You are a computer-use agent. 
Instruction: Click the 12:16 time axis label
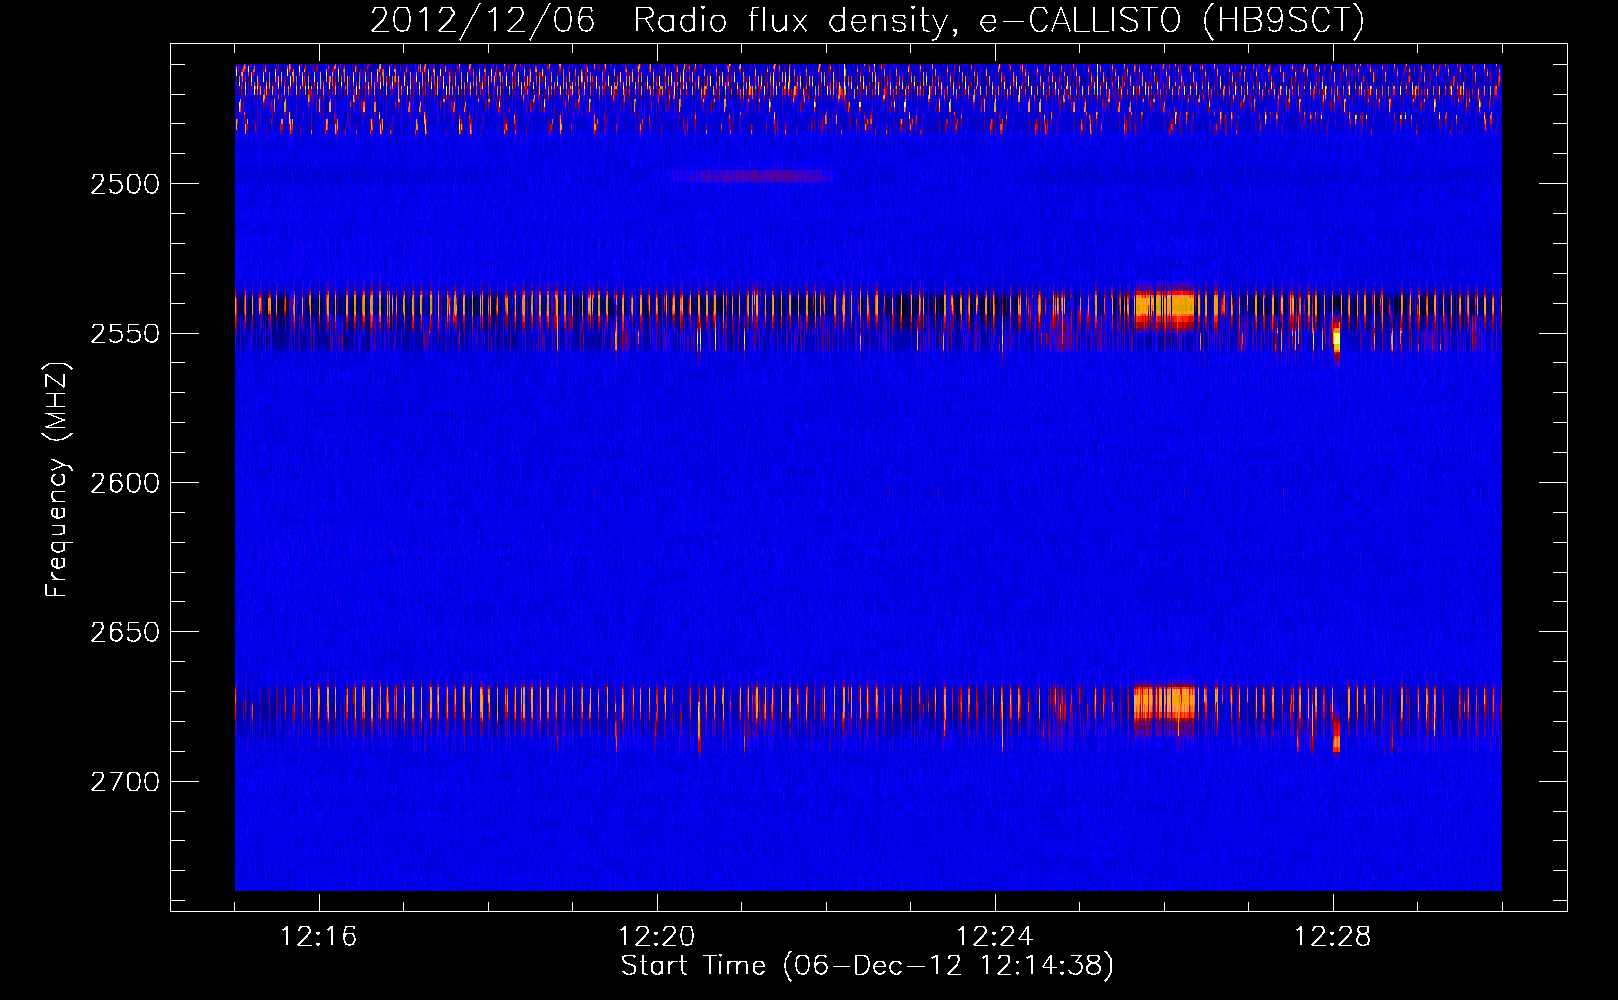click(x=319, y=937)
